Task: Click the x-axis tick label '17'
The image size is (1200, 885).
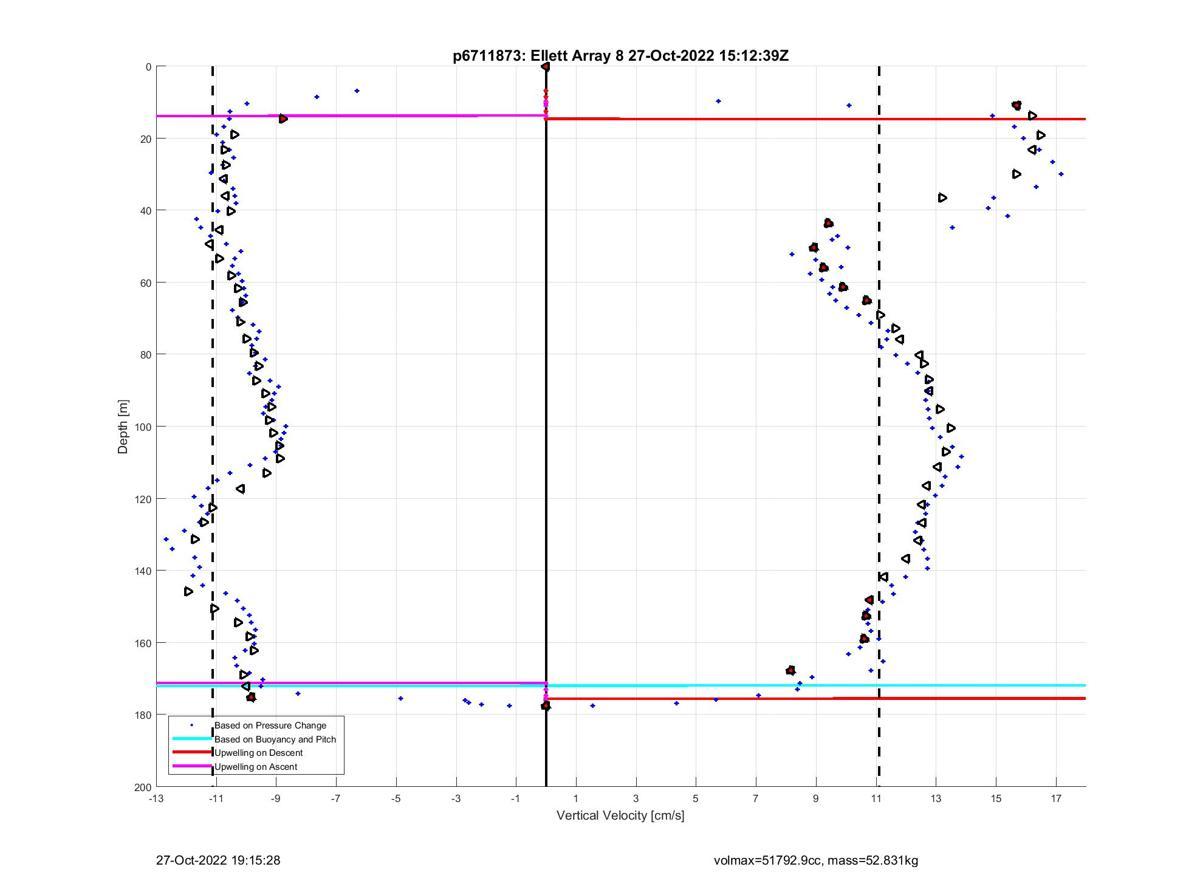Action: coord(1056,798)
